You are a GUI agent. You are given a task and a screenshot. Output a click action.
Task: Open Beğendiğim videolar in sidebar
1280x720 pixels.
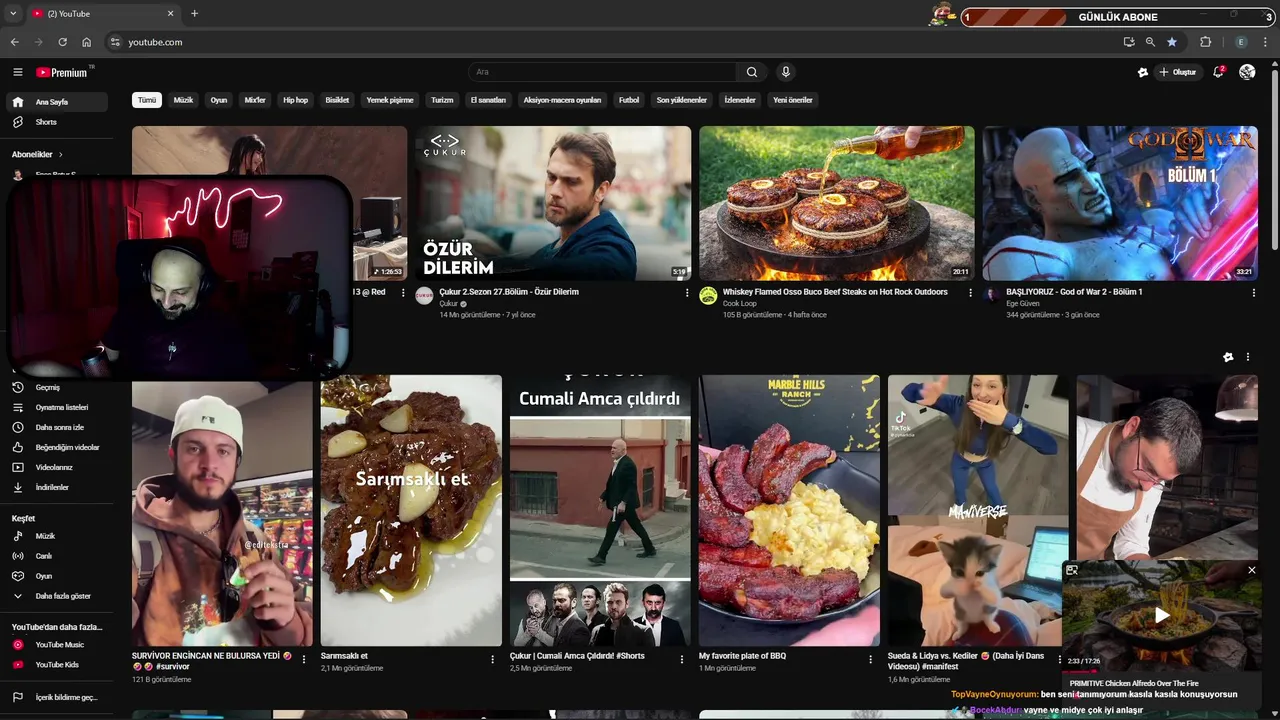[57, 447]
